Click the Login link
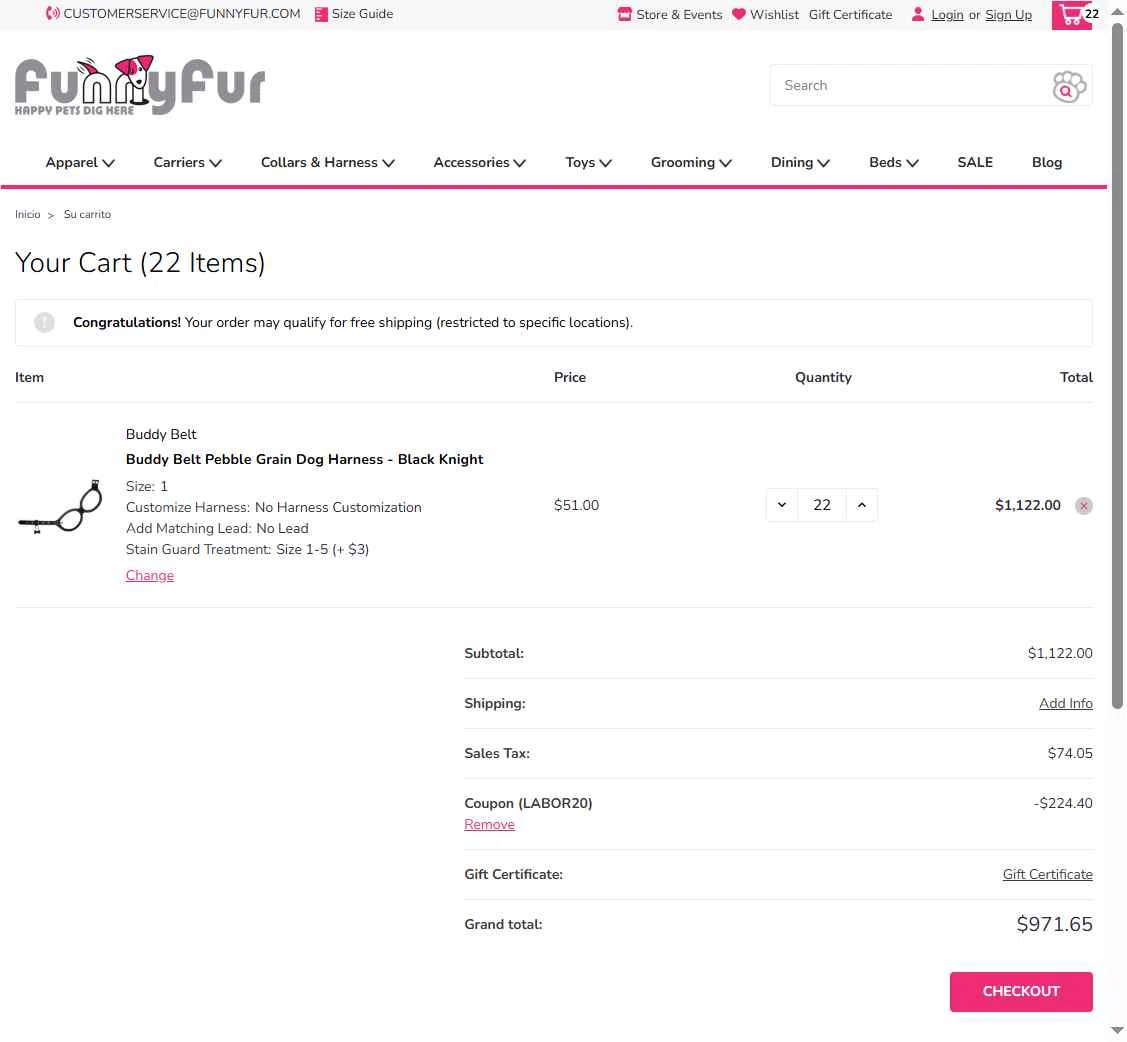 pos(947,15)
